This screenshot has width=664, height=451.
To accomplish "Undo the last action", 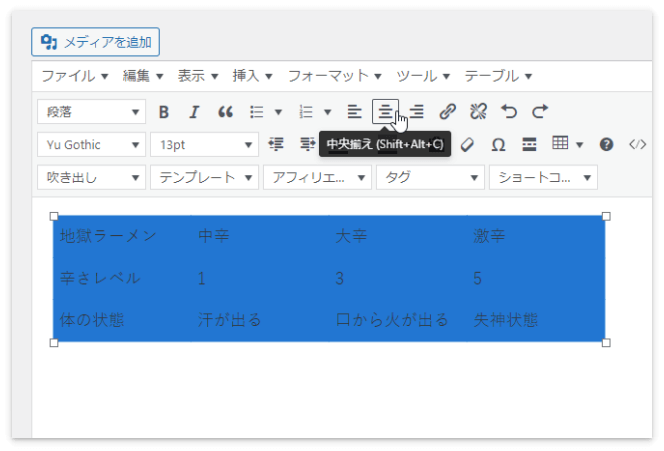I will pyautogui.click(x=509, y=112).
